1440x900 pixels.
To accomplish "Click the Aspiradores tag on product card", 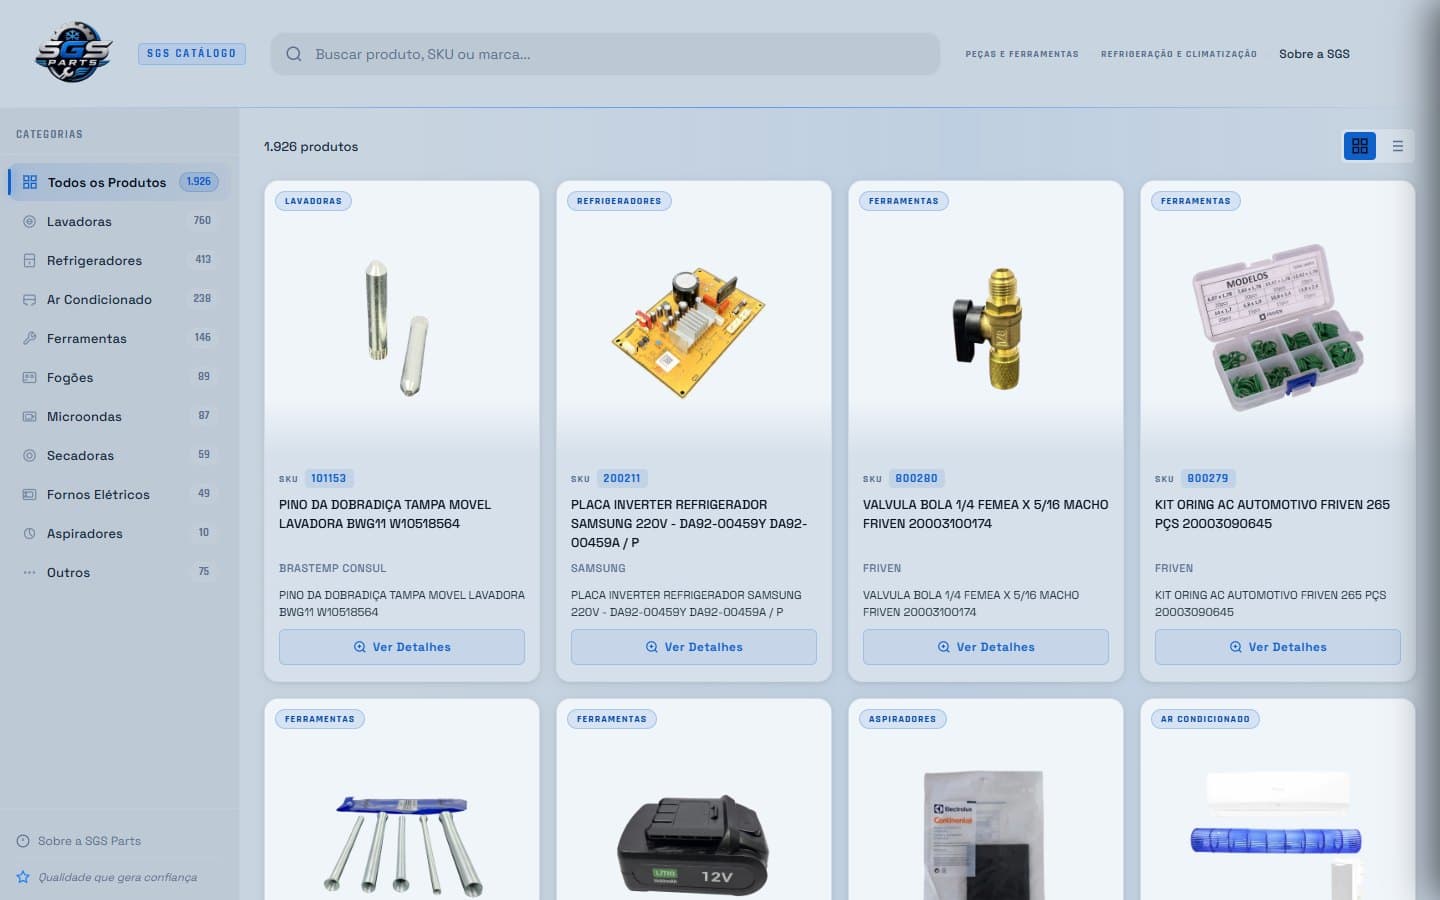I will (x=902, y=719).
